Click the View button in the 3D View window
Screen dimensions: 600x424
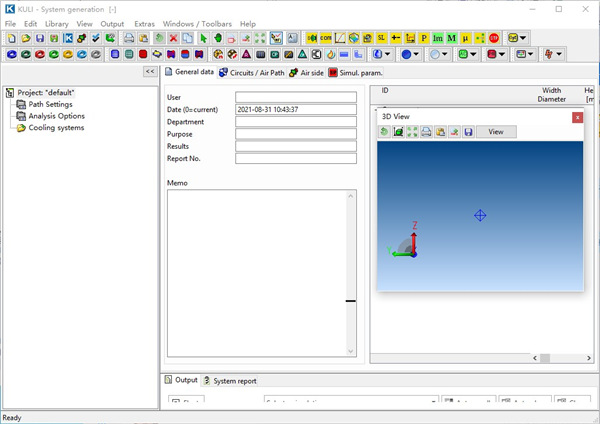tap(496, 132)
